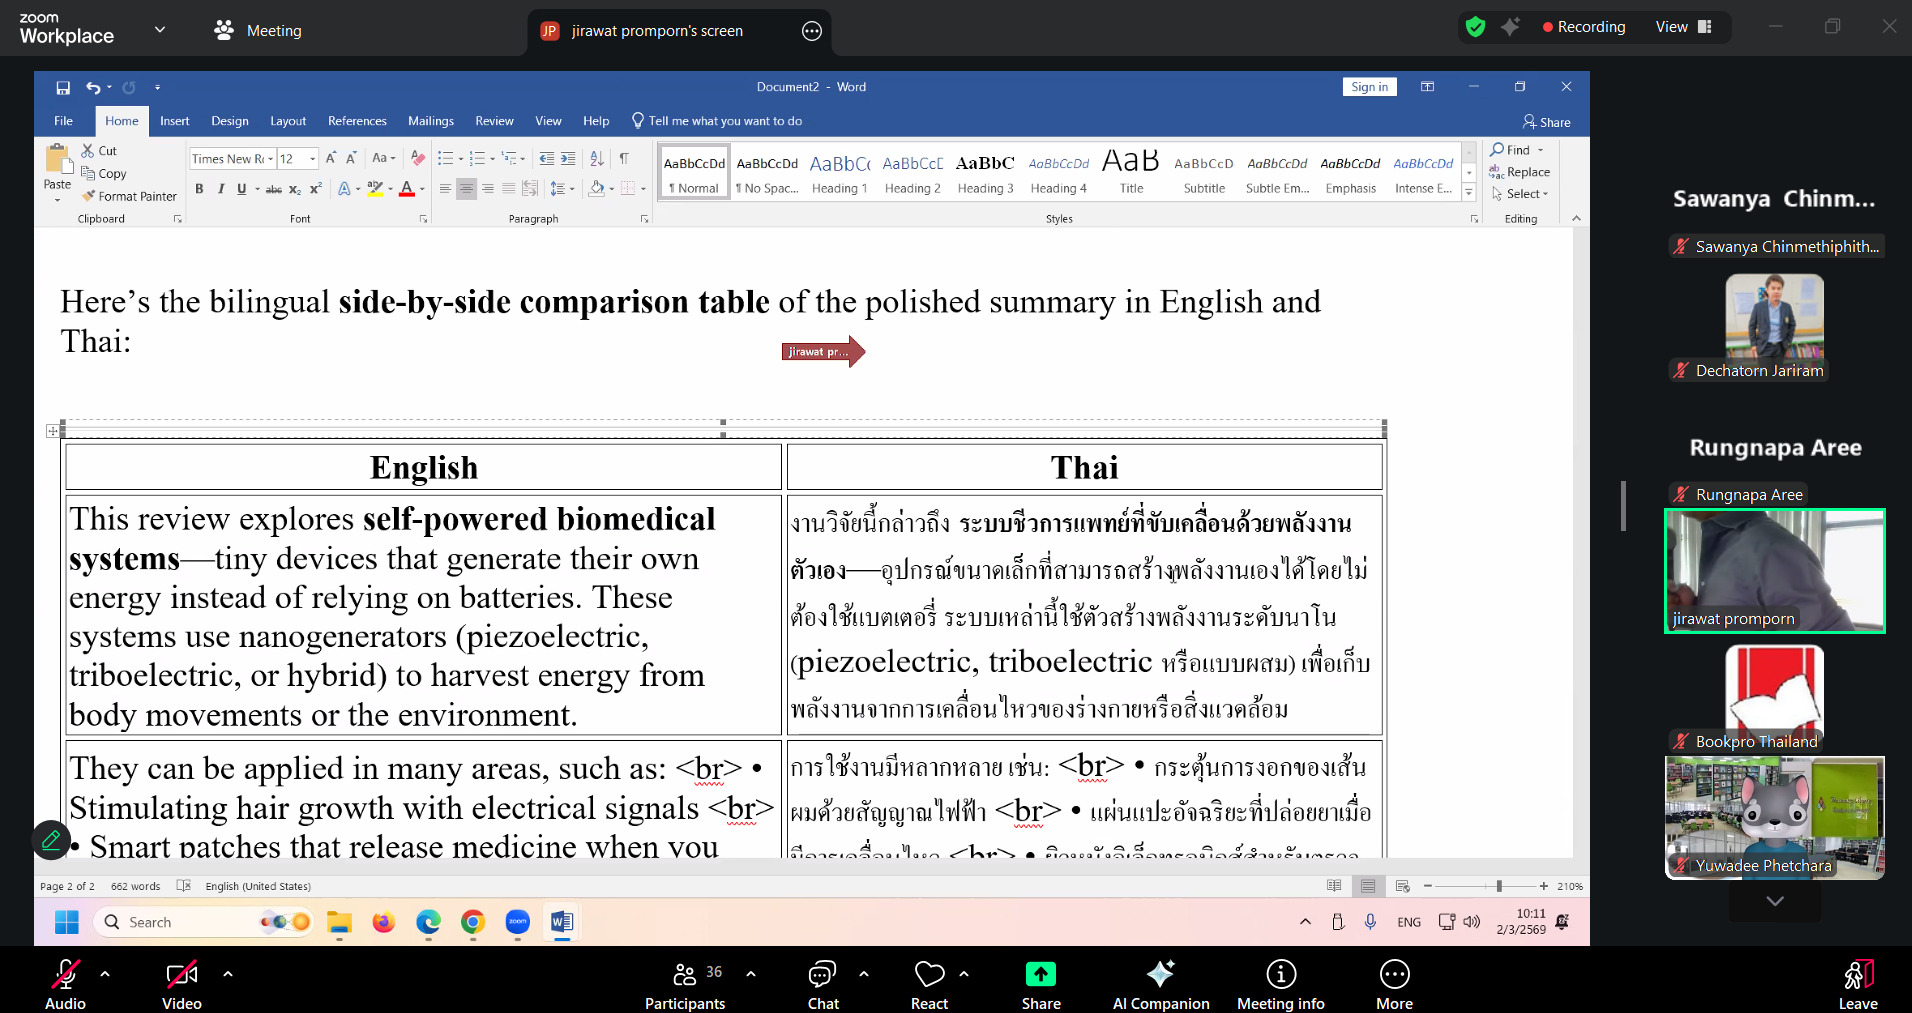Turn on the Video camera

click(181, 983)
